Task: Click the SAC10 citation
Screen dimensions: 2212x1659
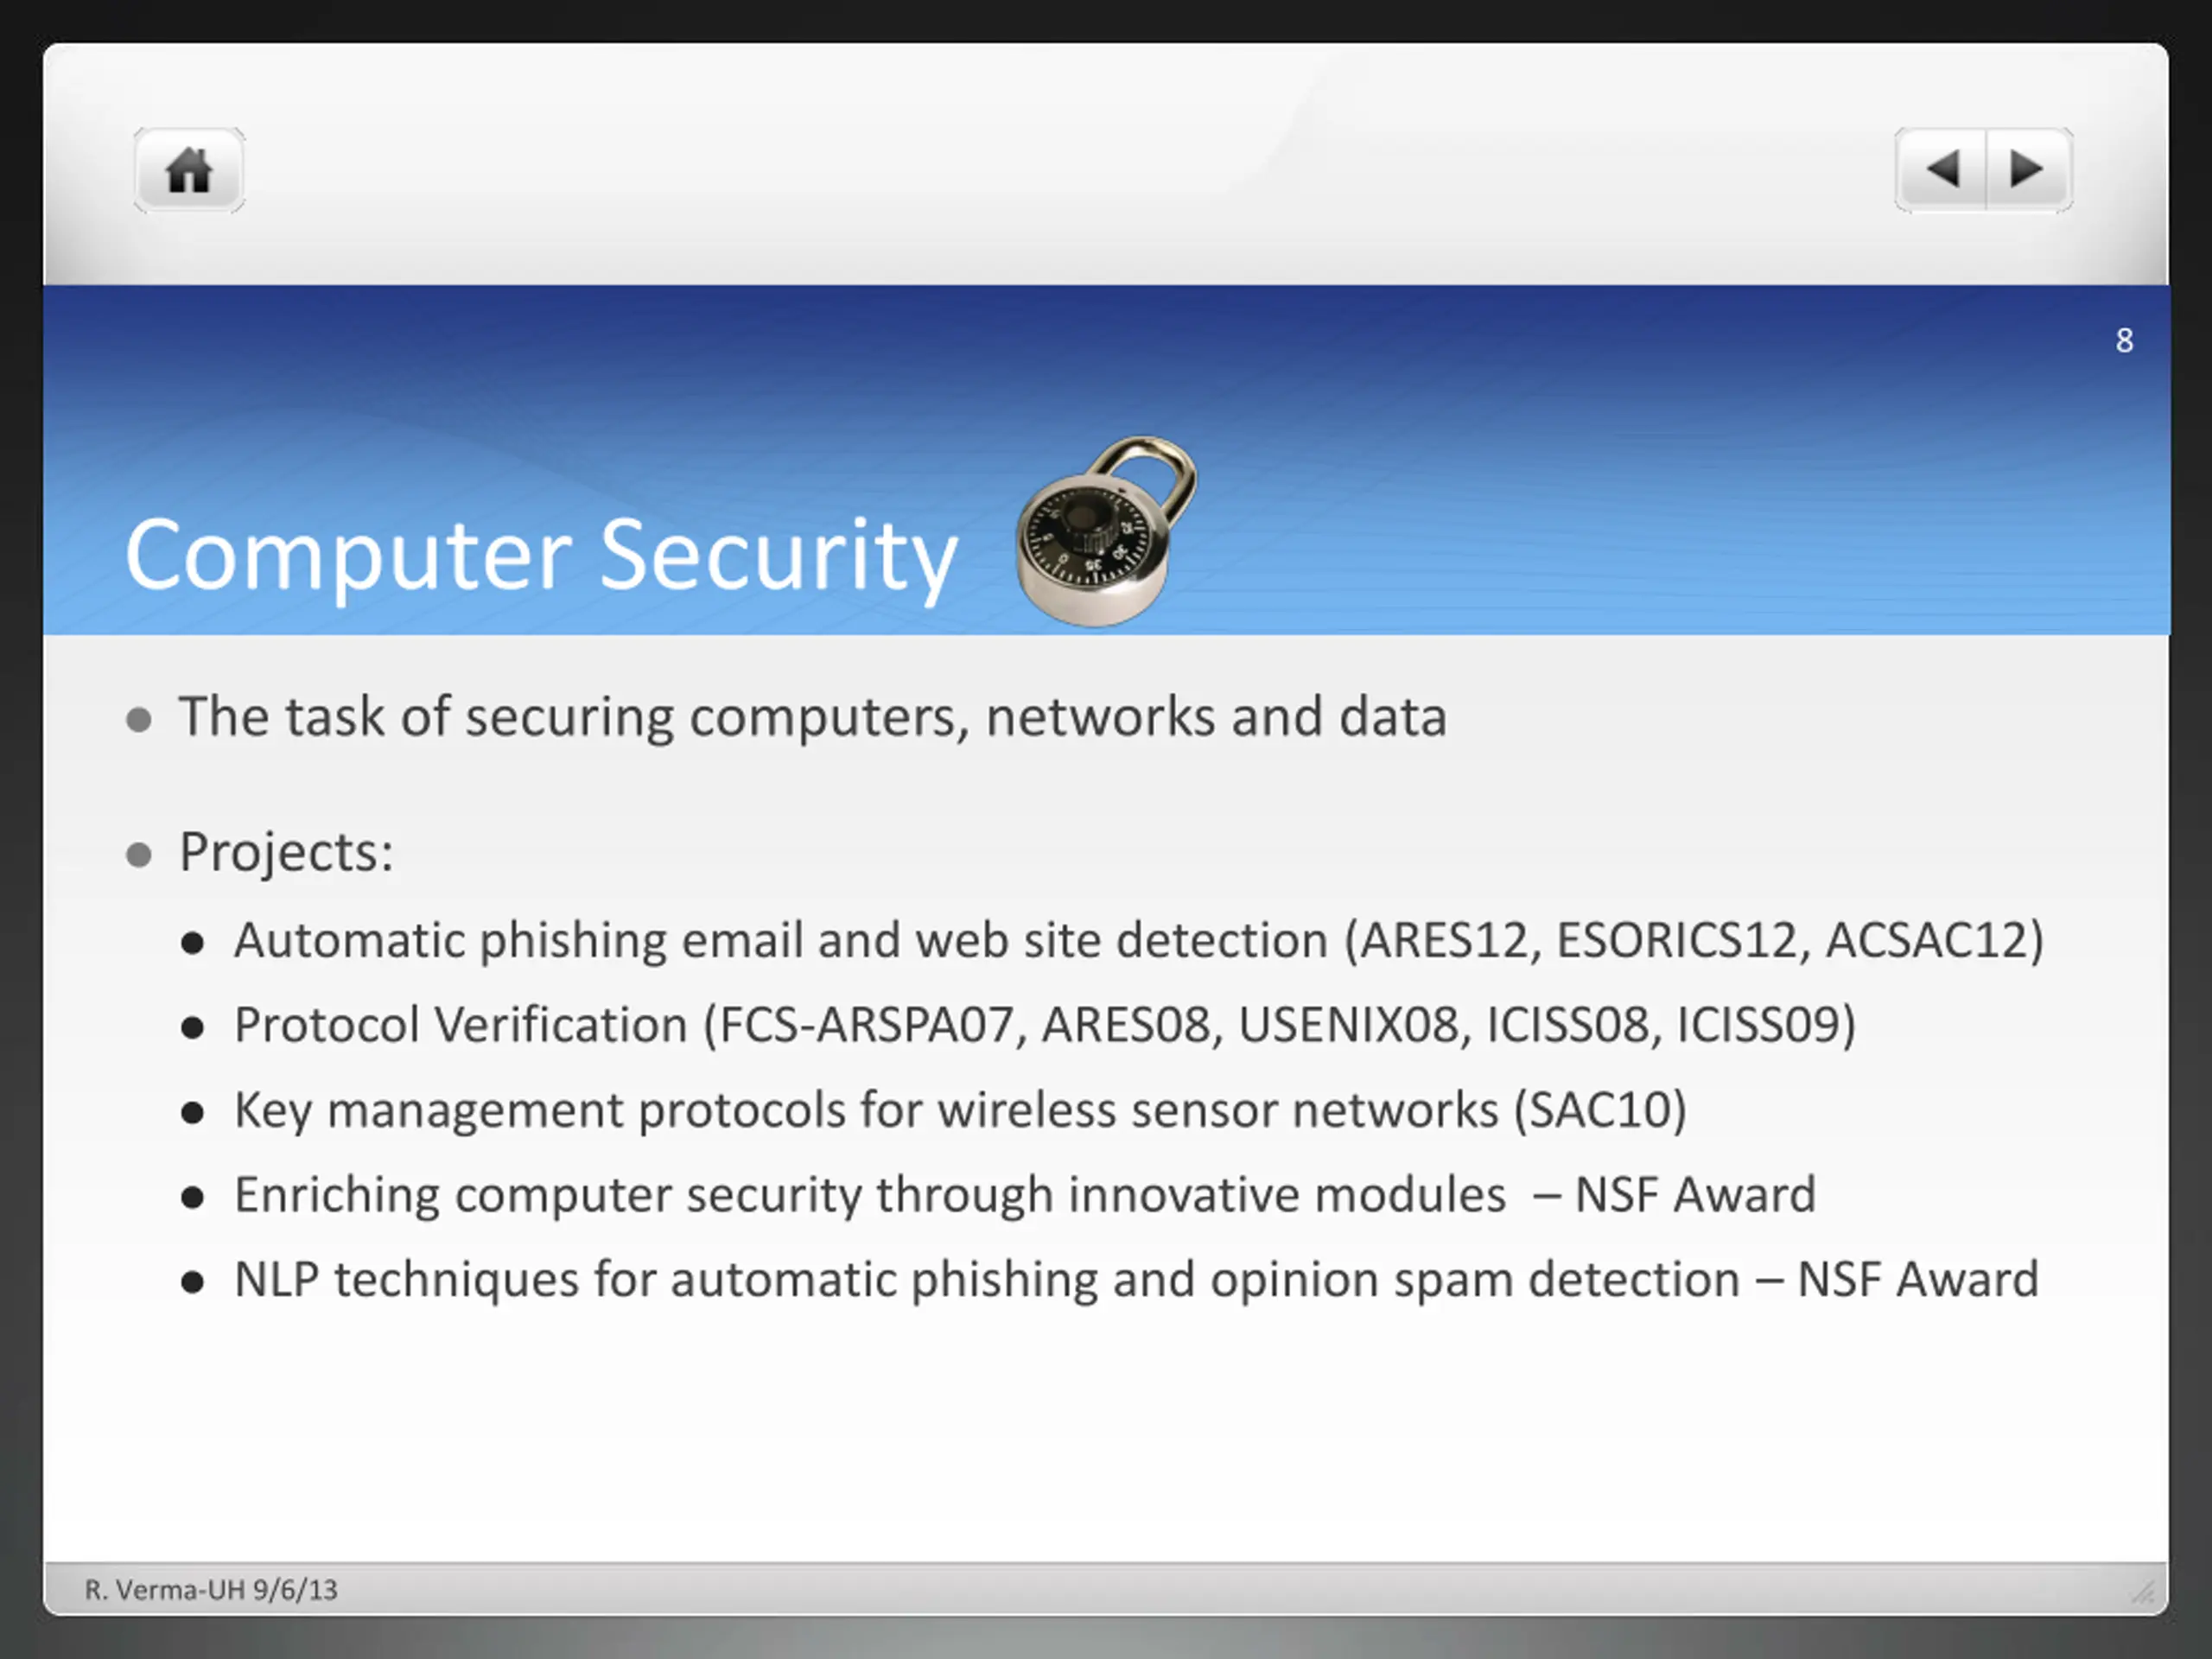Action: pyautogui.click(x=1600, y=1111)
